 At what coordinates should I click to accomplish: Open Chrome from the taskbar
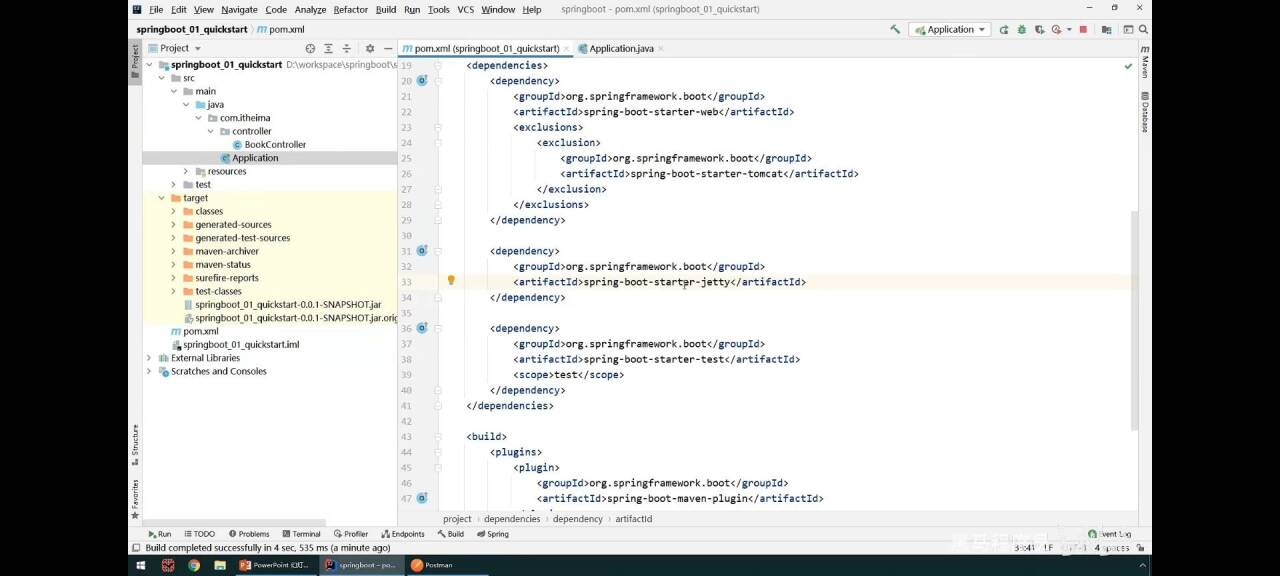194,565
